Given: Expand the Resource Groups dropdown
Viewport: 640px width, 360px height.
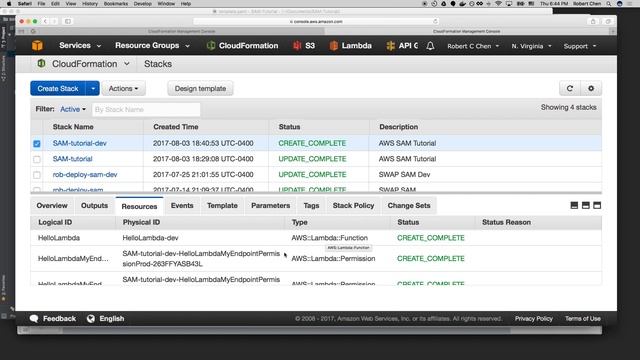Looking at the screenshot, I should point(152,46).
